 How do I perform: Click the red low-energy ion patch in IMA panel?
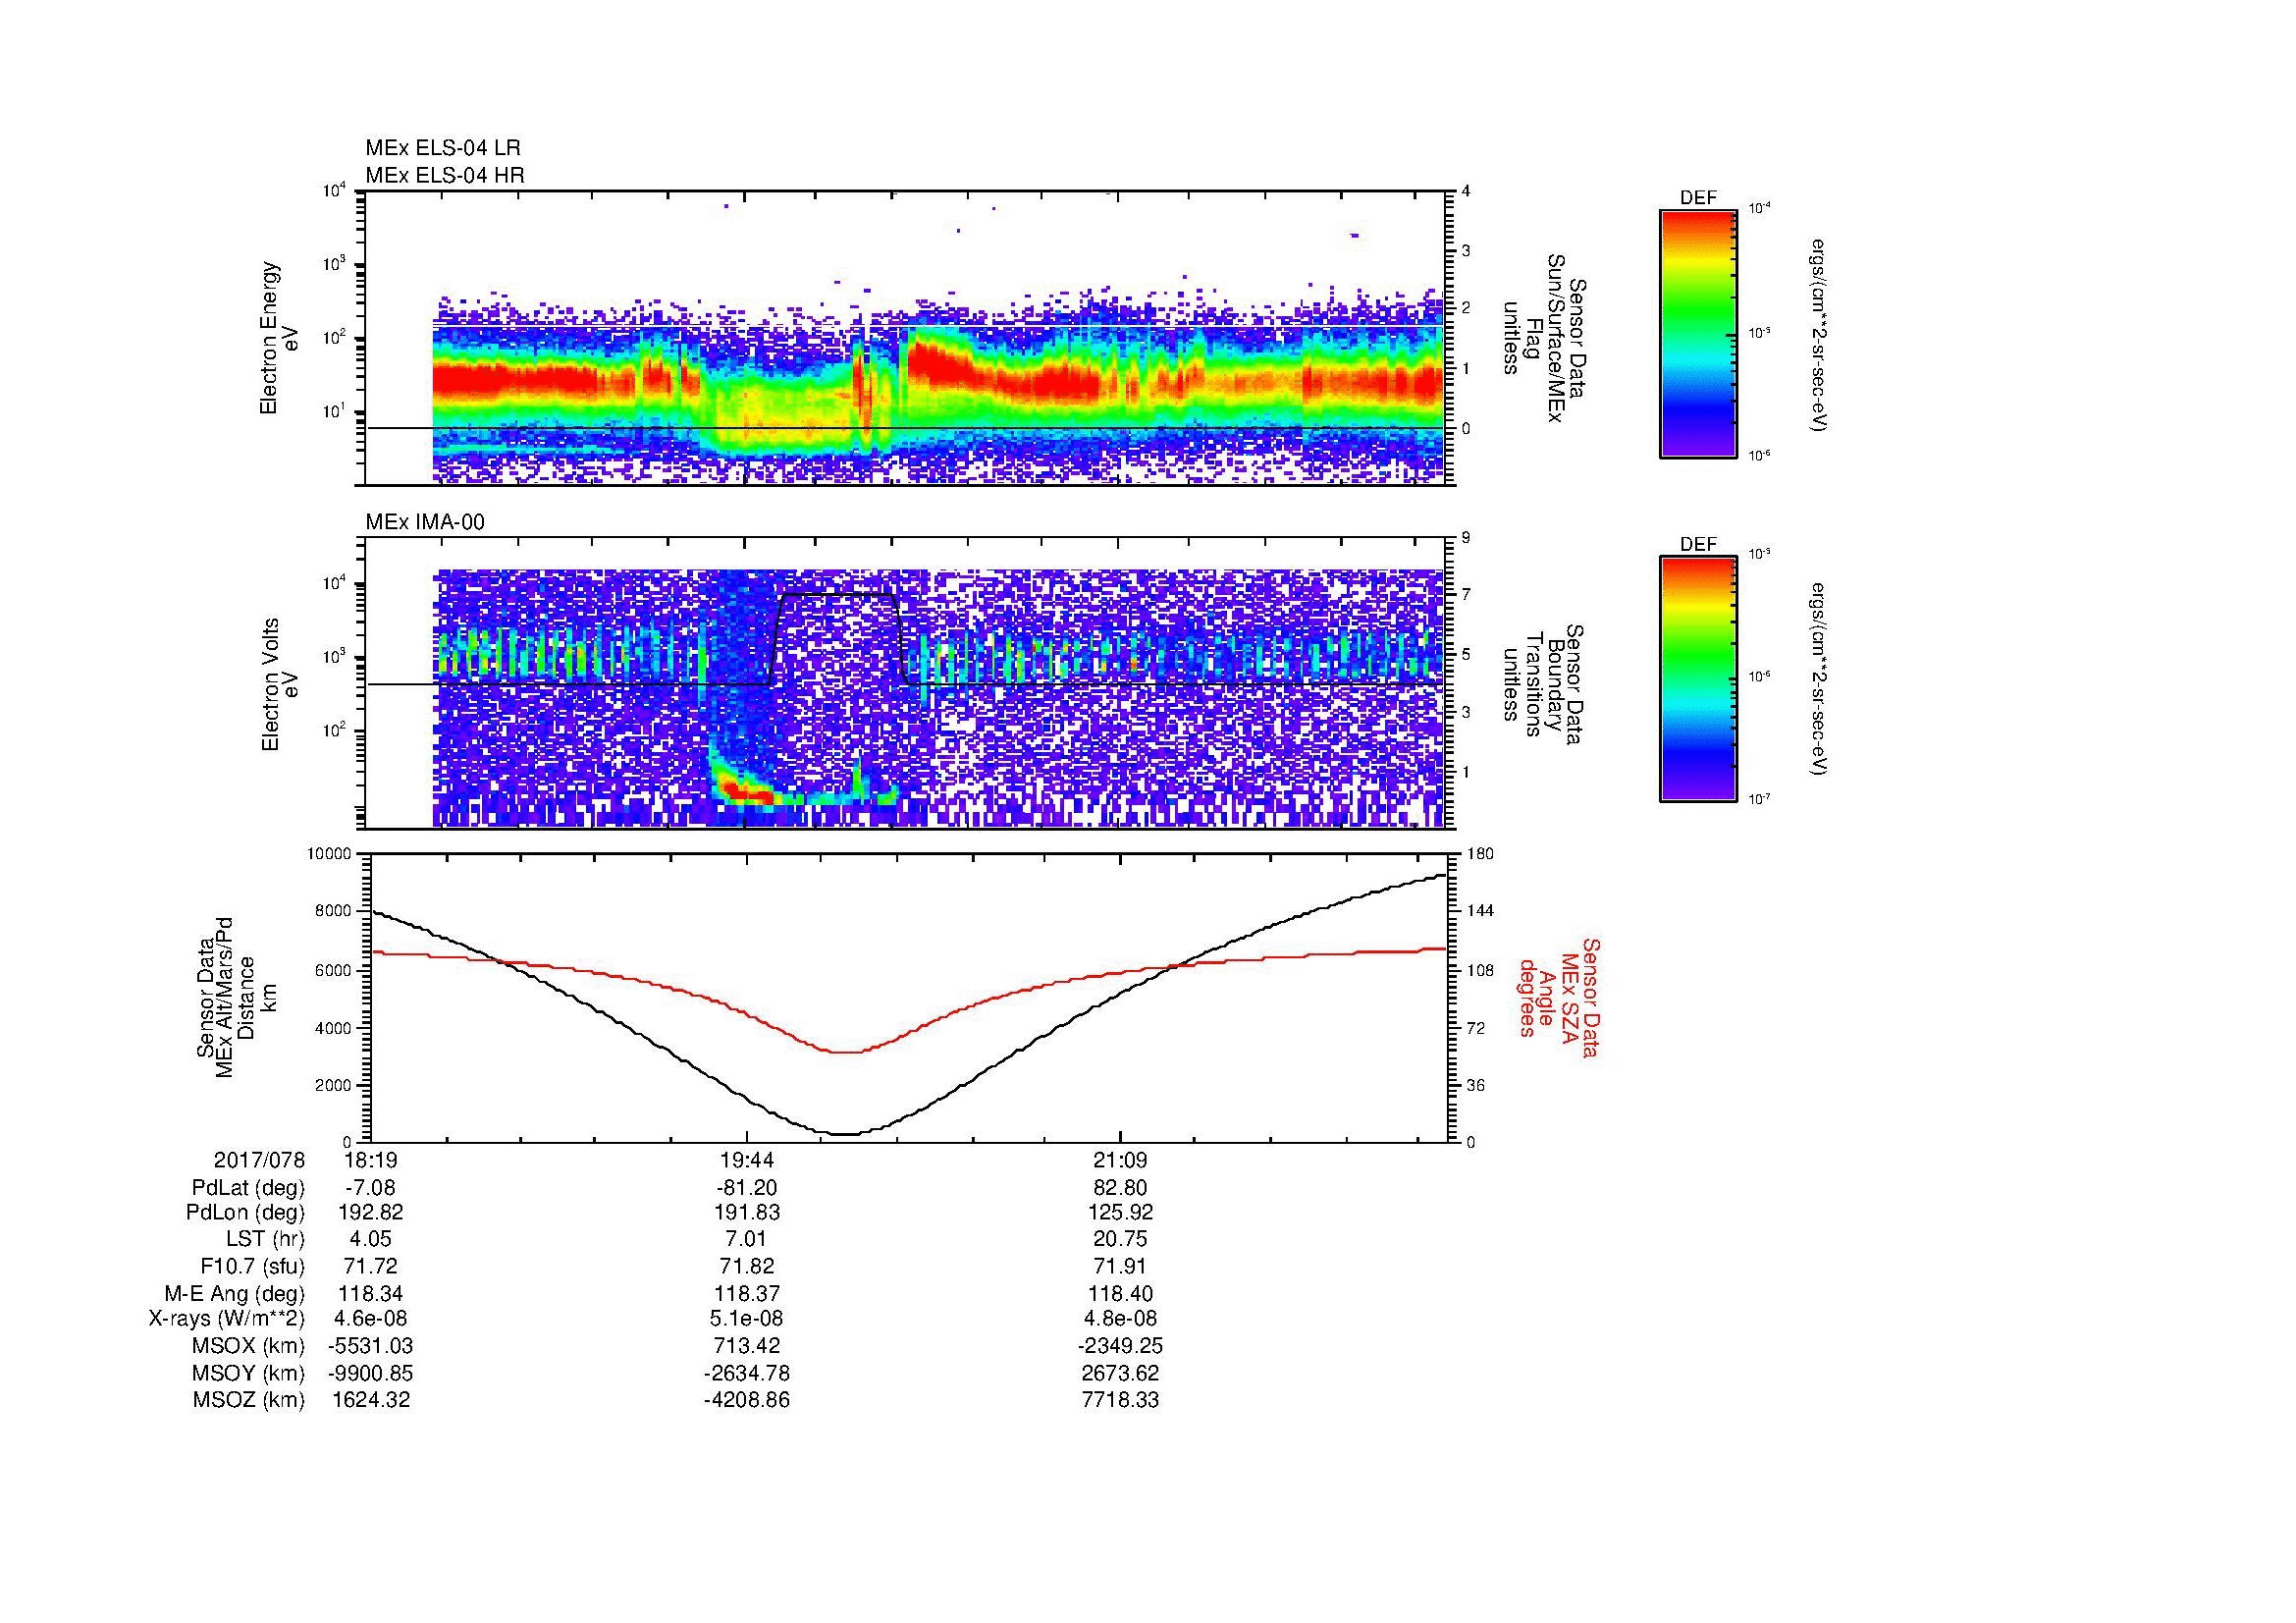[x=745, y=793]
